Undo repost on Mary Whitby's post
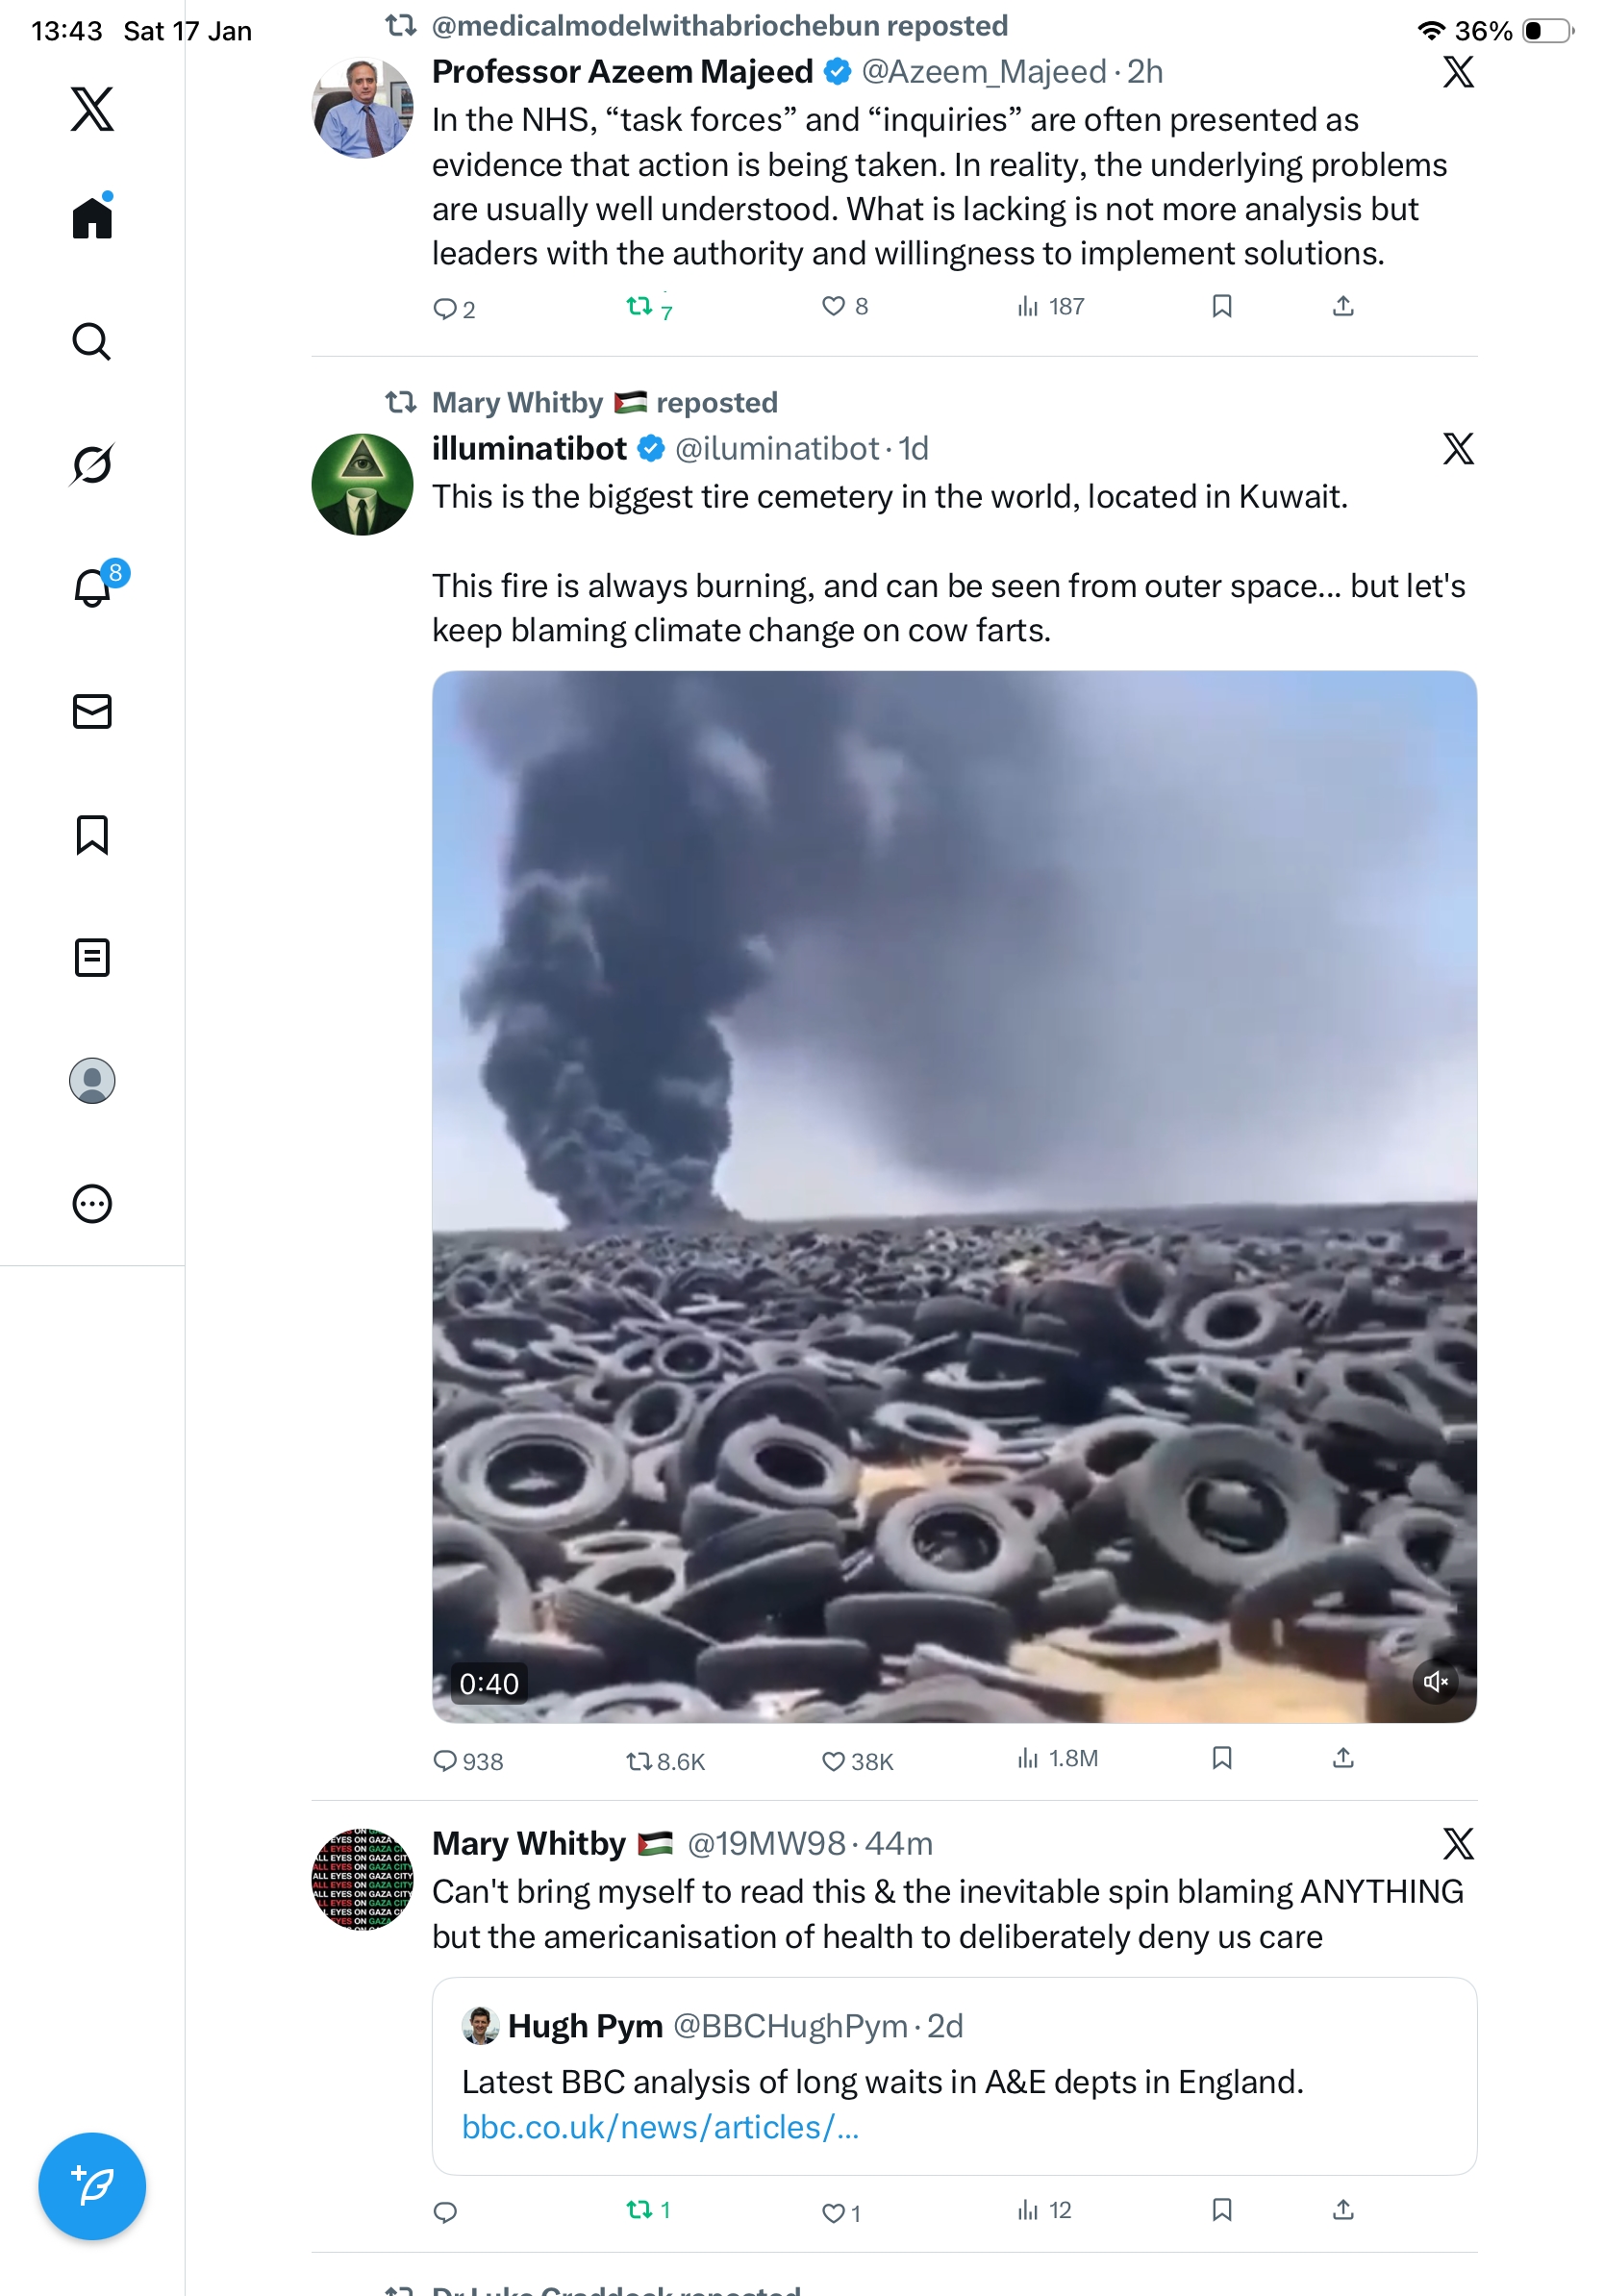The width and height of the screenshot is (1604, 2296). point(639,2209)
